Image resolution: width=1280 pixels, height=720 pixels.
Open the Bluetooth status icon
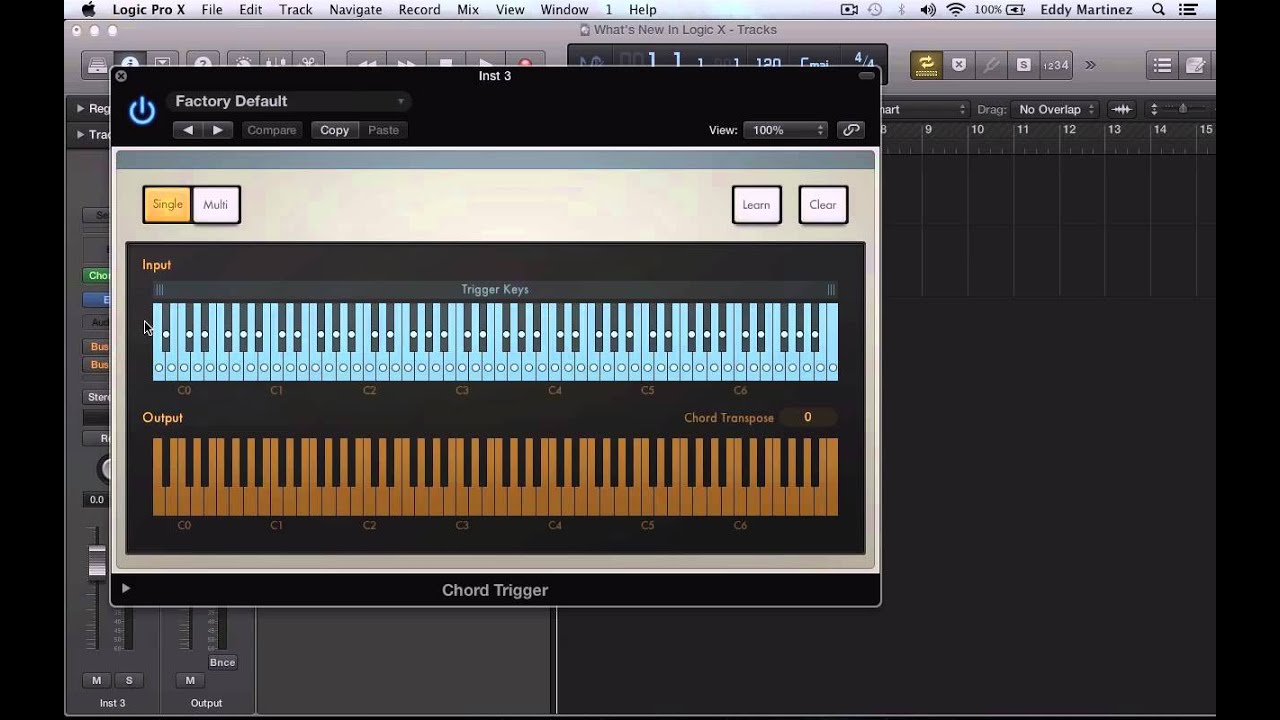point(901,10)
